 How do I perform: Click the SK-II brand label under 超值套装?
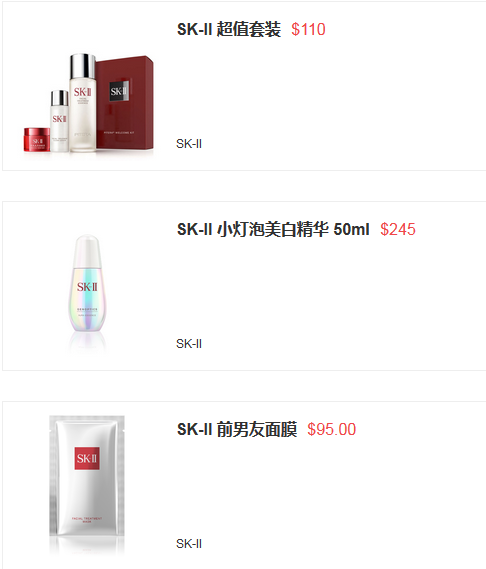click(189, 144)
